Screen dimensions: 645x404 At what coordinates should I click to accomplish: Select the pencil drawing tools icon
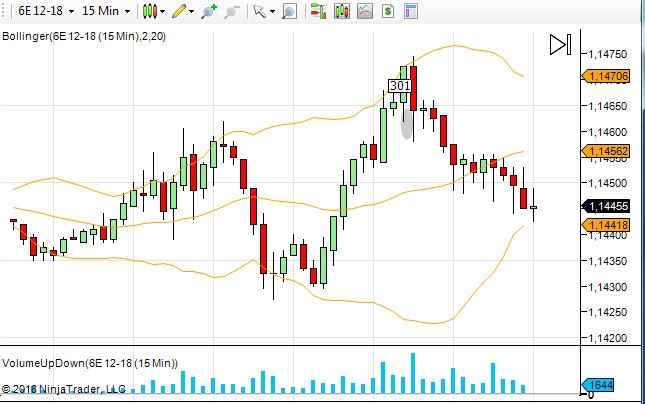pyautogui.click(x=179, y=12)
